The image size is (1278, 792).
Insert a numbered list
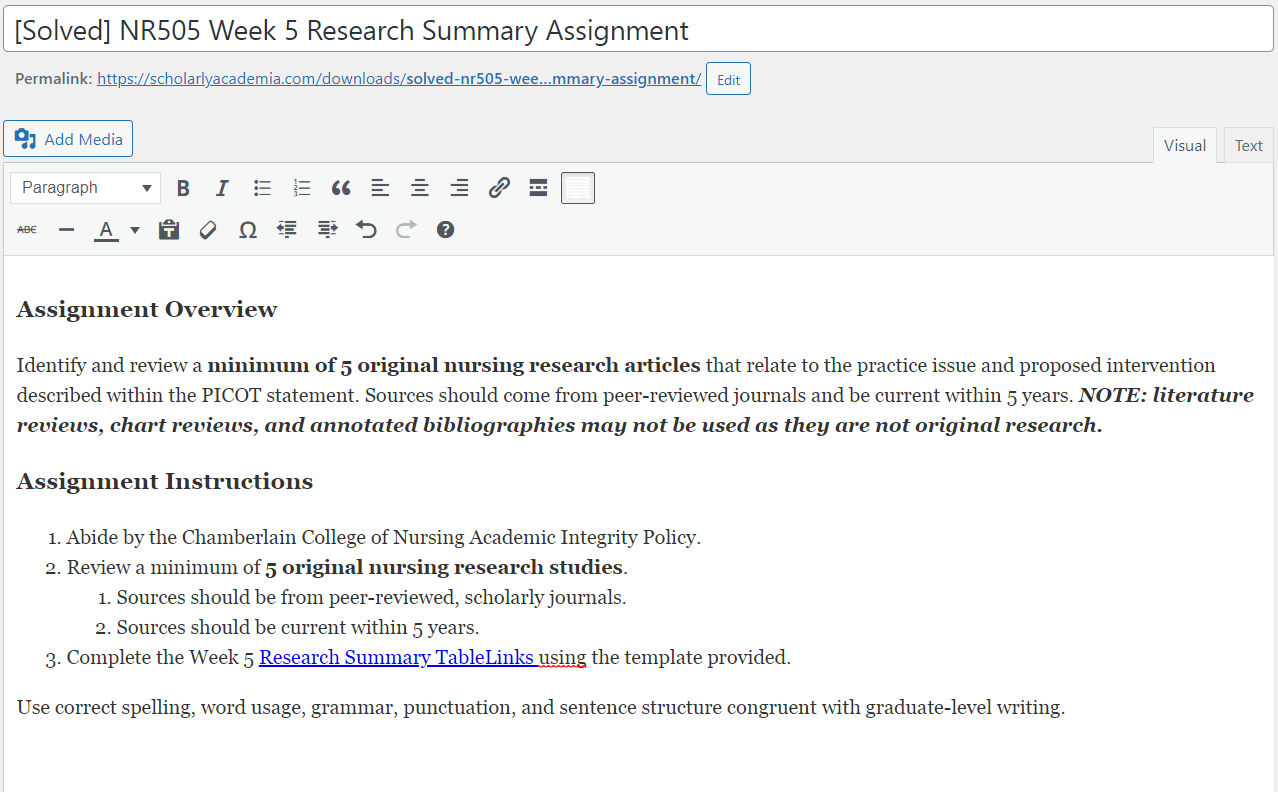pos(302,188)
